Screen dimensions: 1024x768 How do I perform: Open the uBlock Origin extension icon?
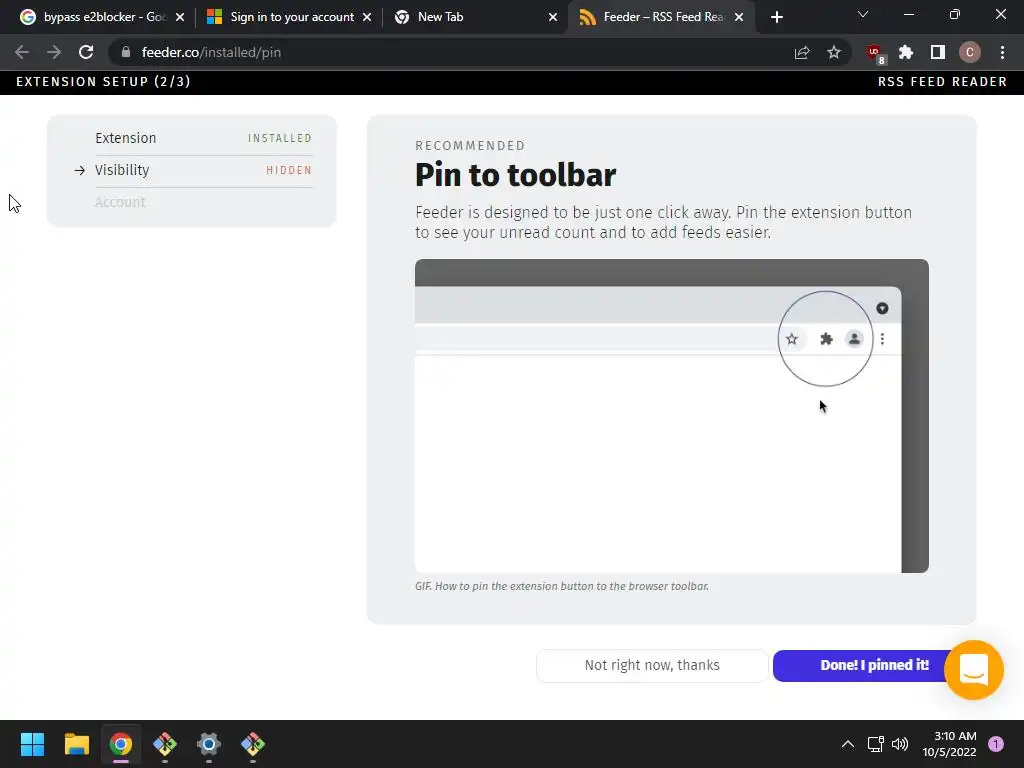point(875,53)
